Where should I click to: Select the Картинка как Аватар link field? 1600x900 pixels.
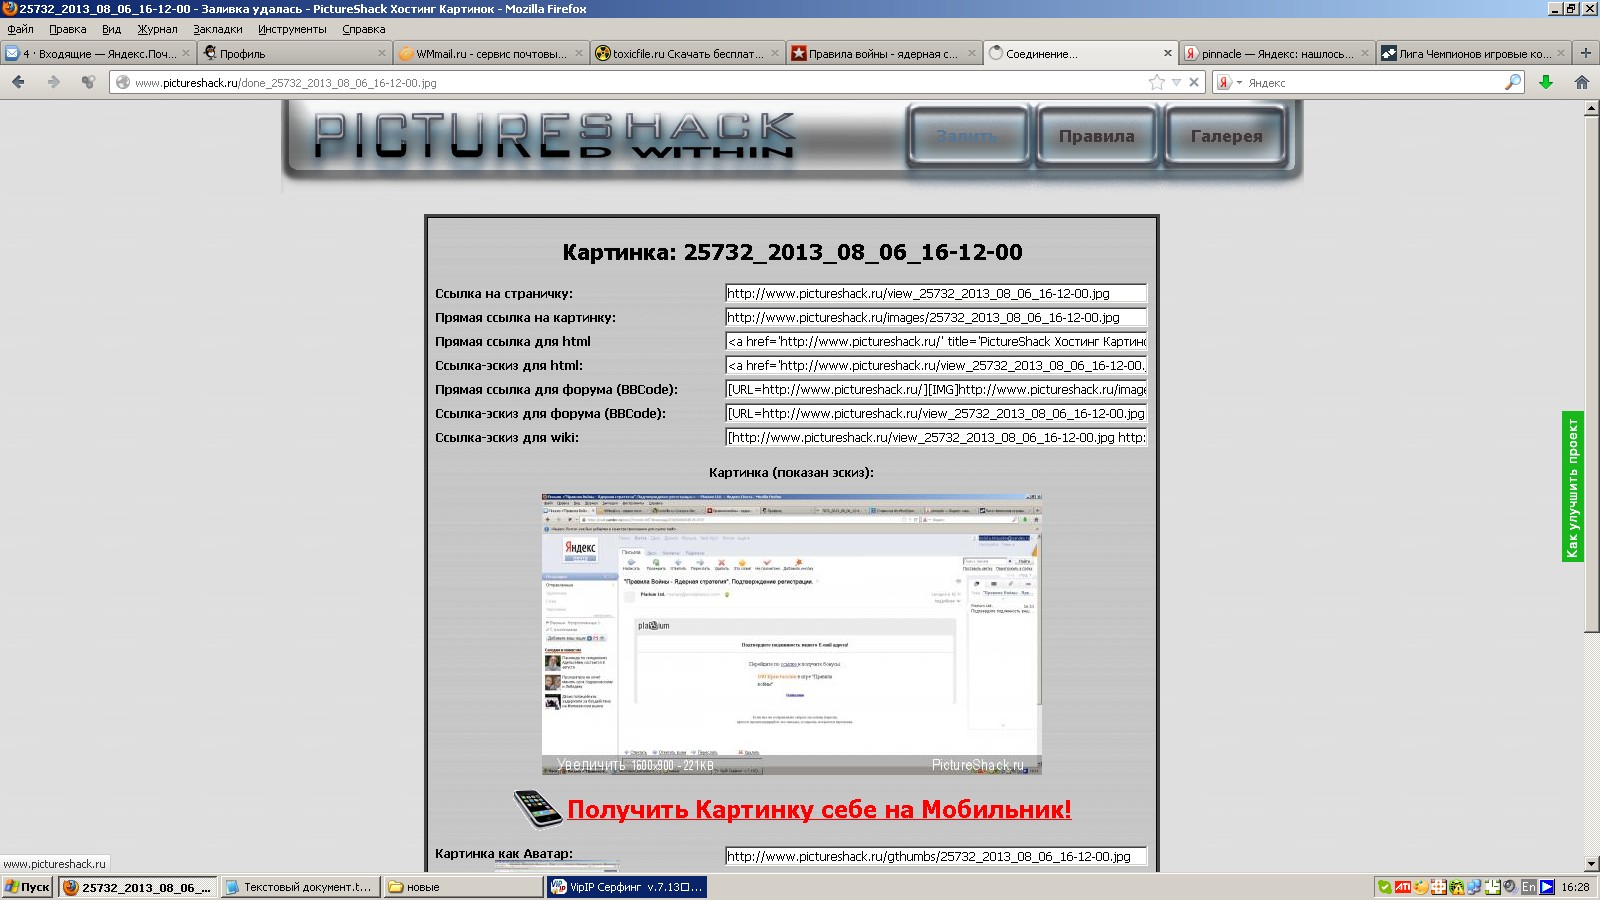(x=935, y=856)
